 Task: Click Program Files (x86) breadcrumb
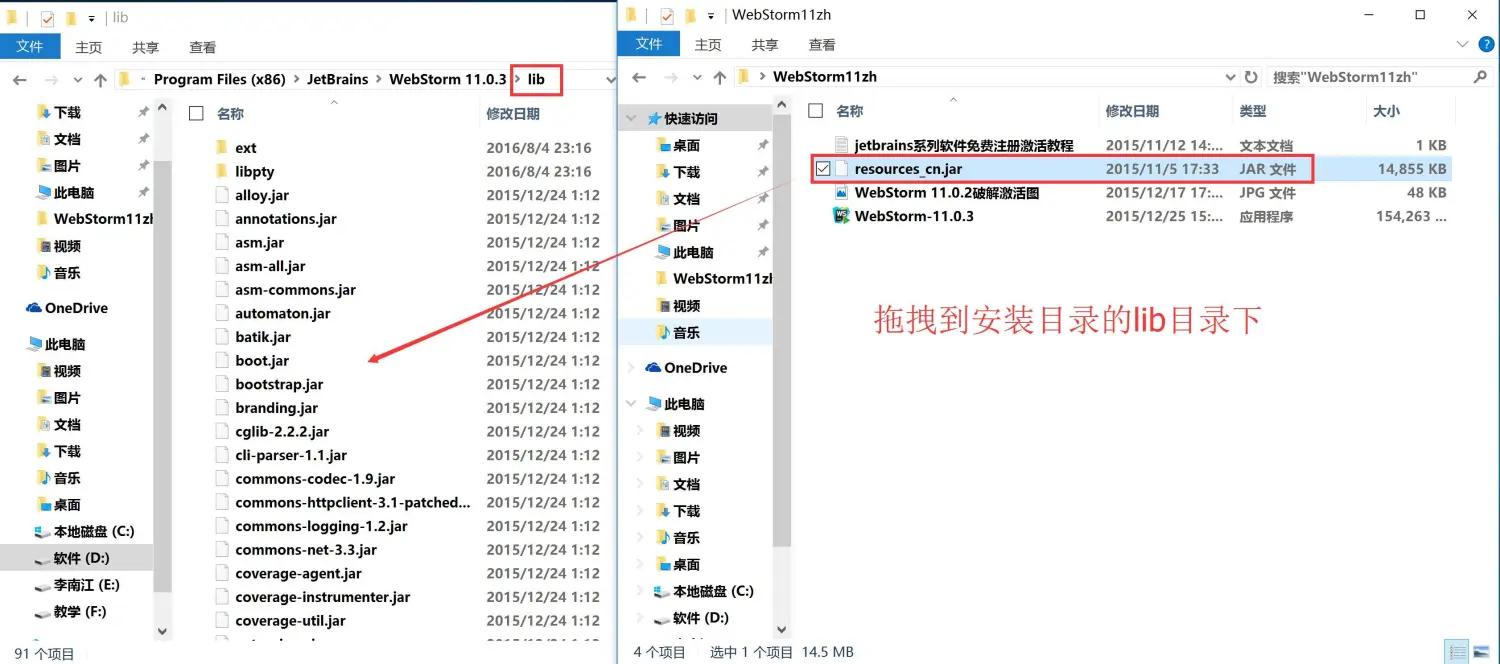[x=220, y=80]
